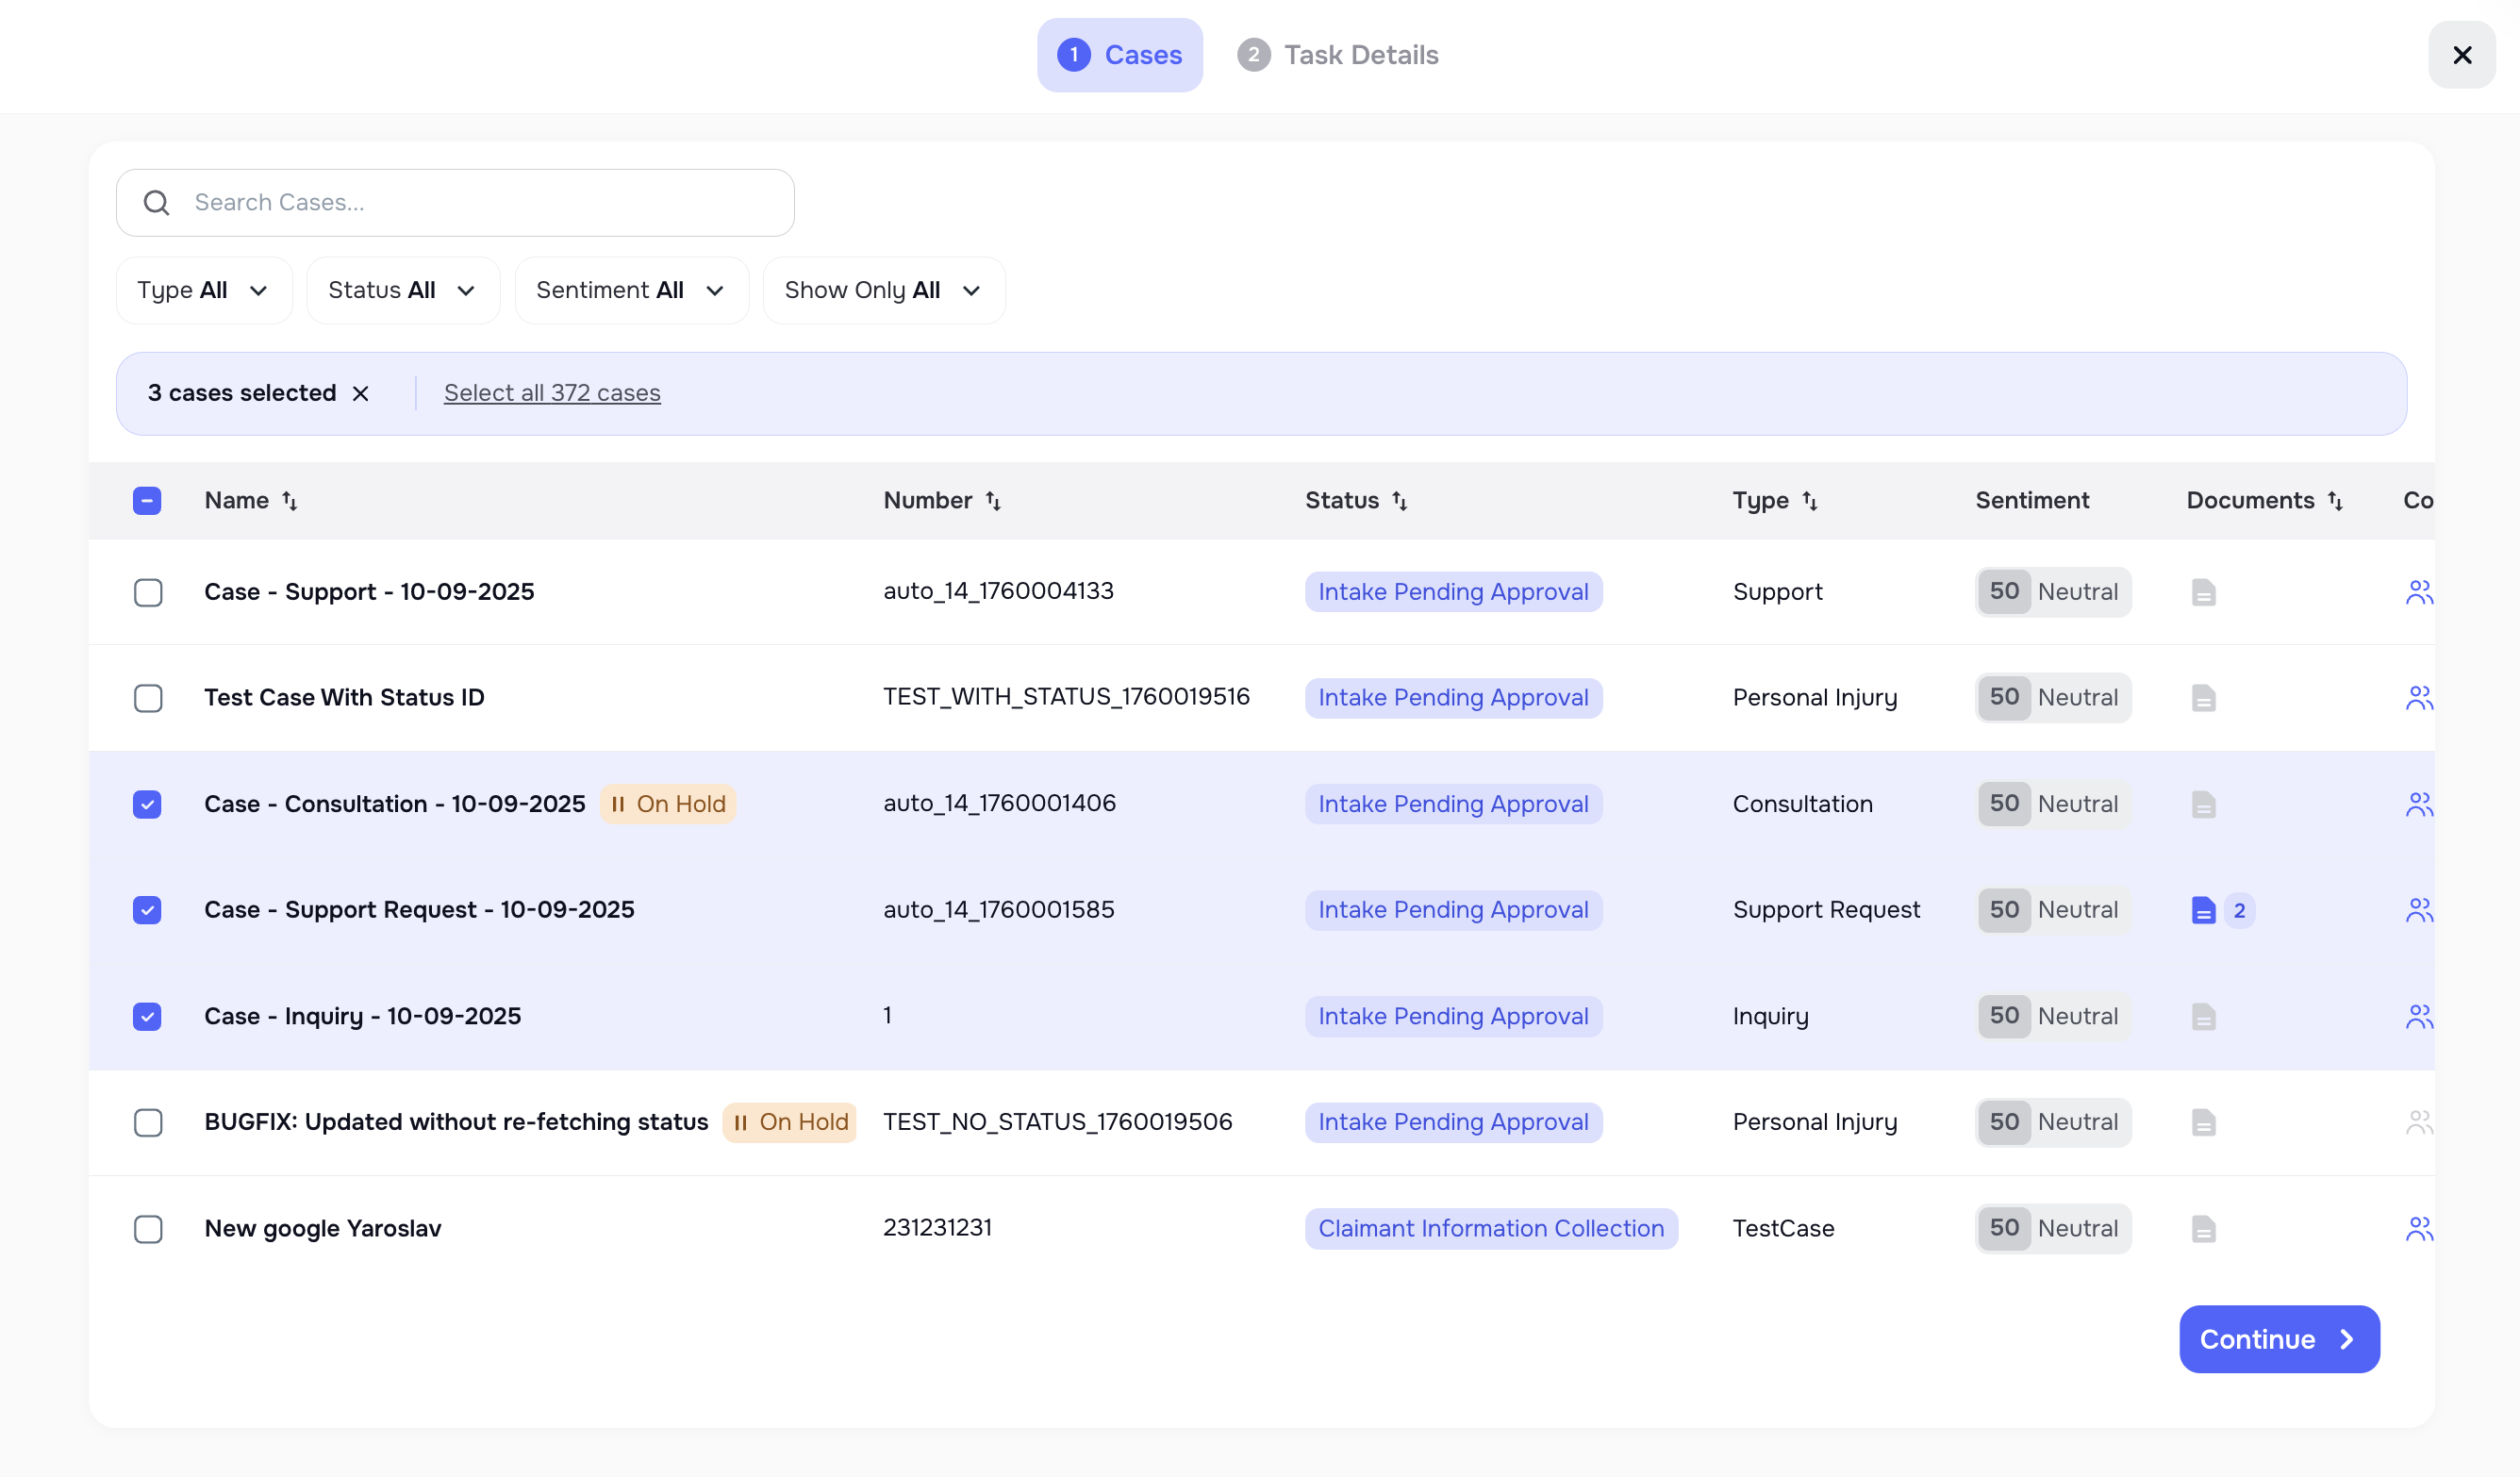The image size is (2520, 1477).
Task: Uncheck Case - Consultation - 10-09-2025
Action: click(x=147, y=804)
